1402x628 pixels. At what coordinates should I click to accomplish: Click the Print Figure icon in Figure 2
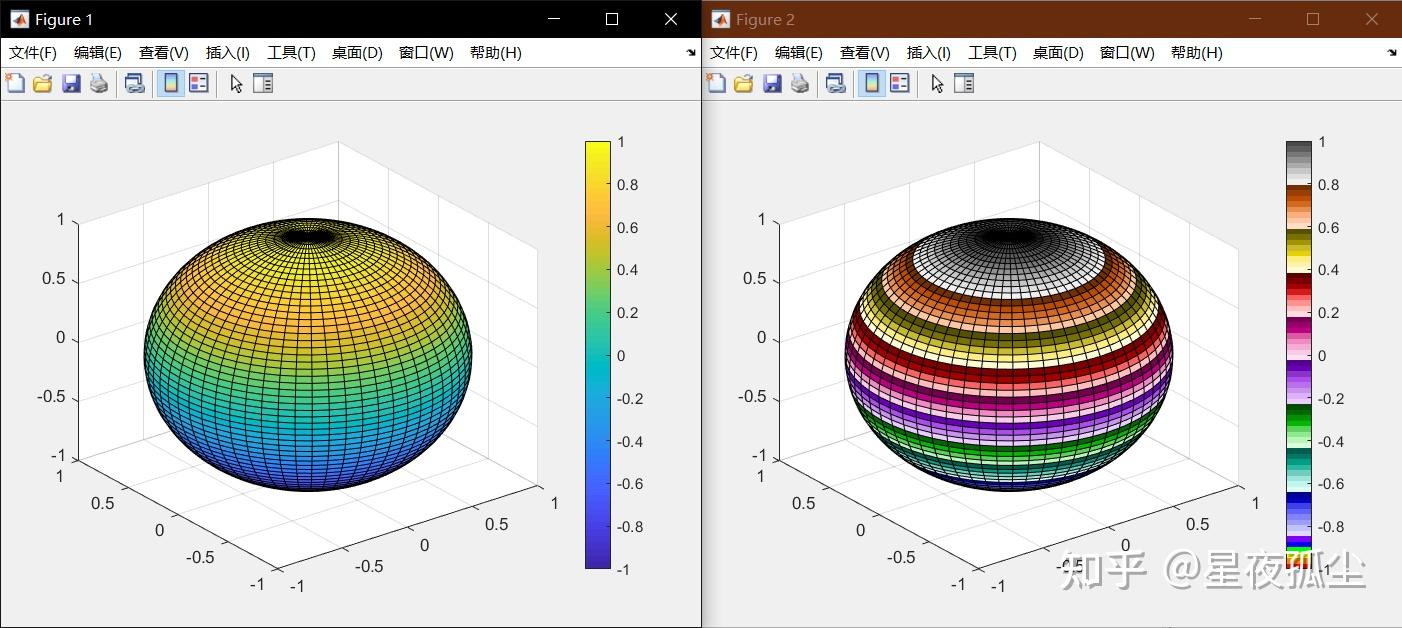798,83
